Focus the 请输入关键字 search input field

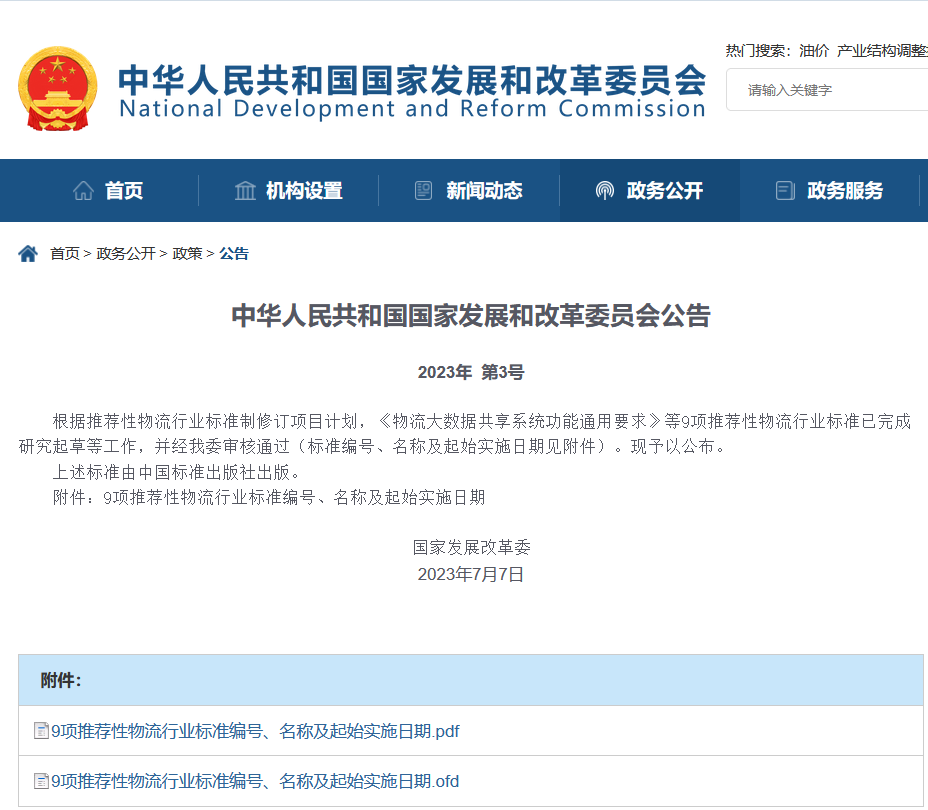830,90
